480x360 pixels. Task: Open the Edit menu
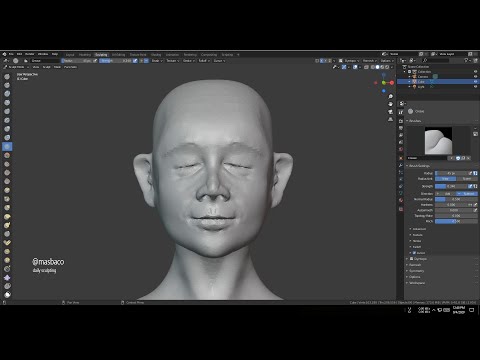coord(19,54)
